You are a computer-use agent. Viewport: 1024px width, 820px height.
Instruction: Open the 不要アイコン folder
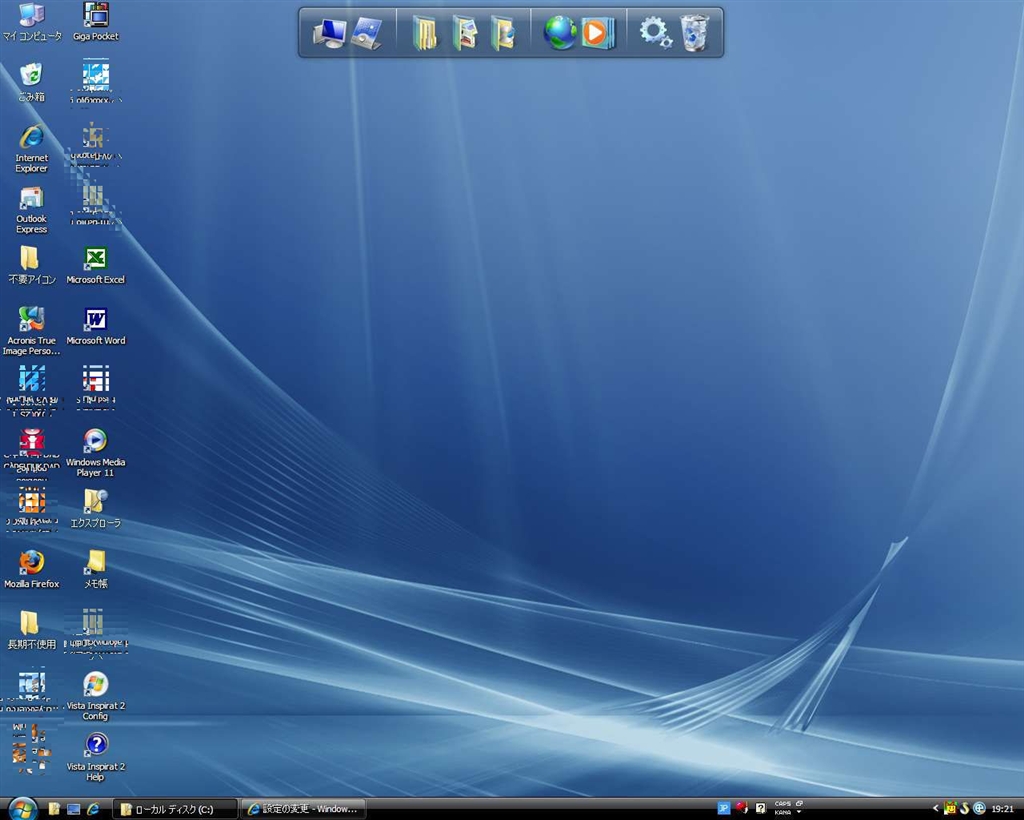pos(31,265)
